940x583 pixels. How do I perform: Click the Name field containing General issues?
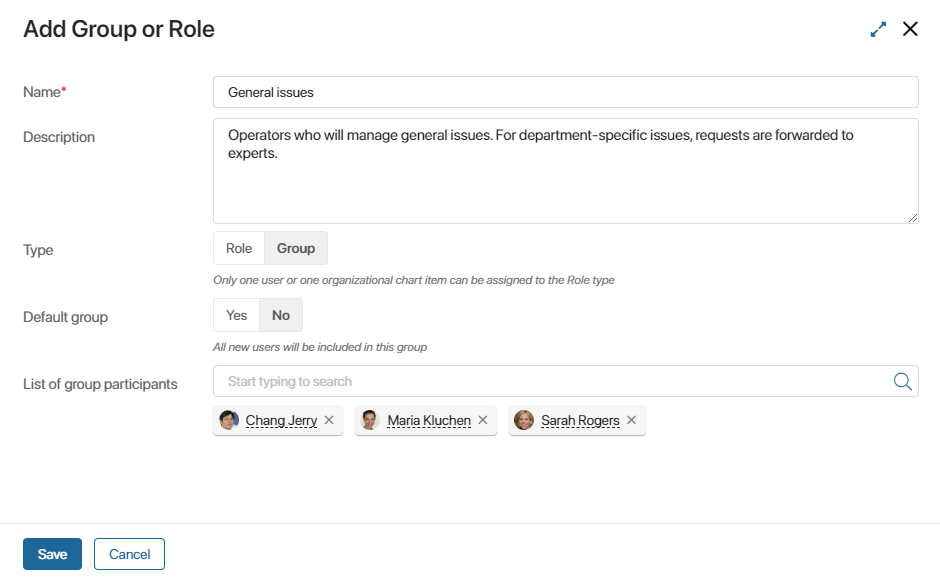(x=566, y=92)
